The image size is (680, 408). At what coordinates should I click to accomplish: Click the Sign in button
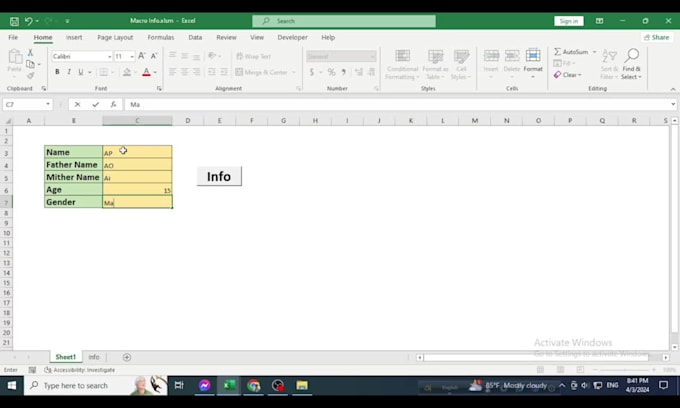click(x=569, y=21)
